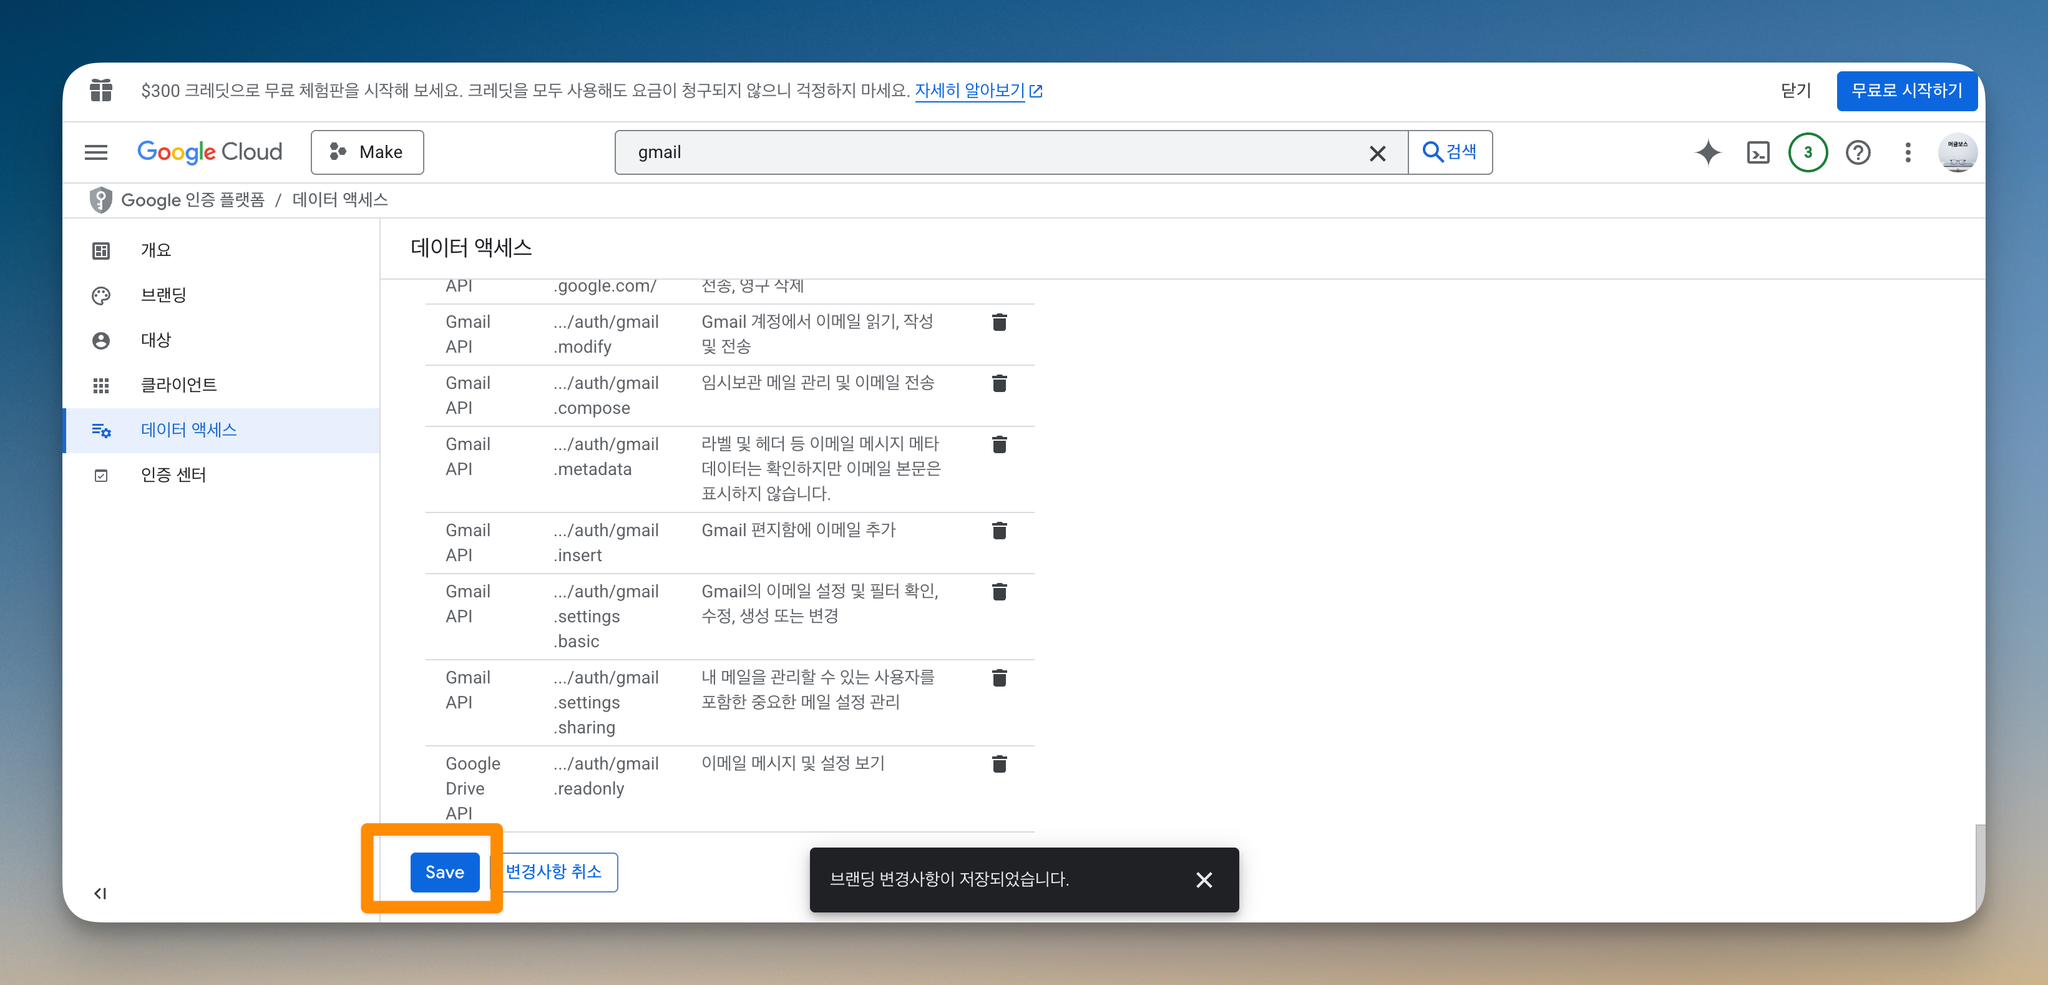Open the help question mark icon

pos(1858,152)
